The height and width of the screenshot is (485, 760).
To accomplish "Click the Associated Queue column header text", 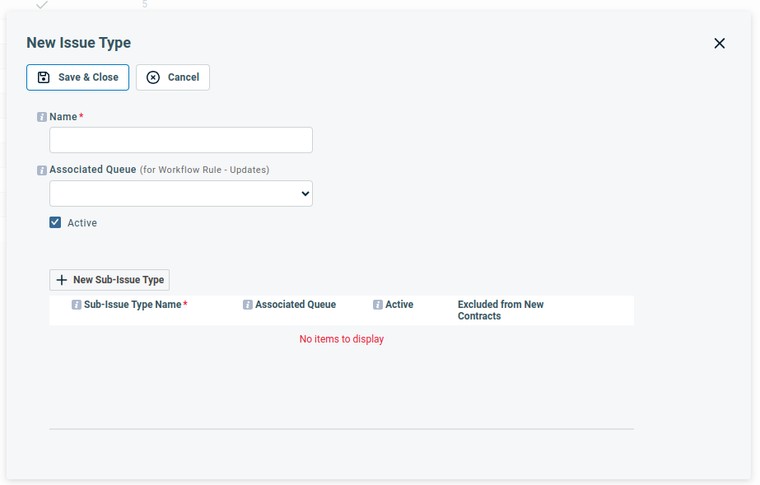I will pyautogui.click(x=295, y=305).
